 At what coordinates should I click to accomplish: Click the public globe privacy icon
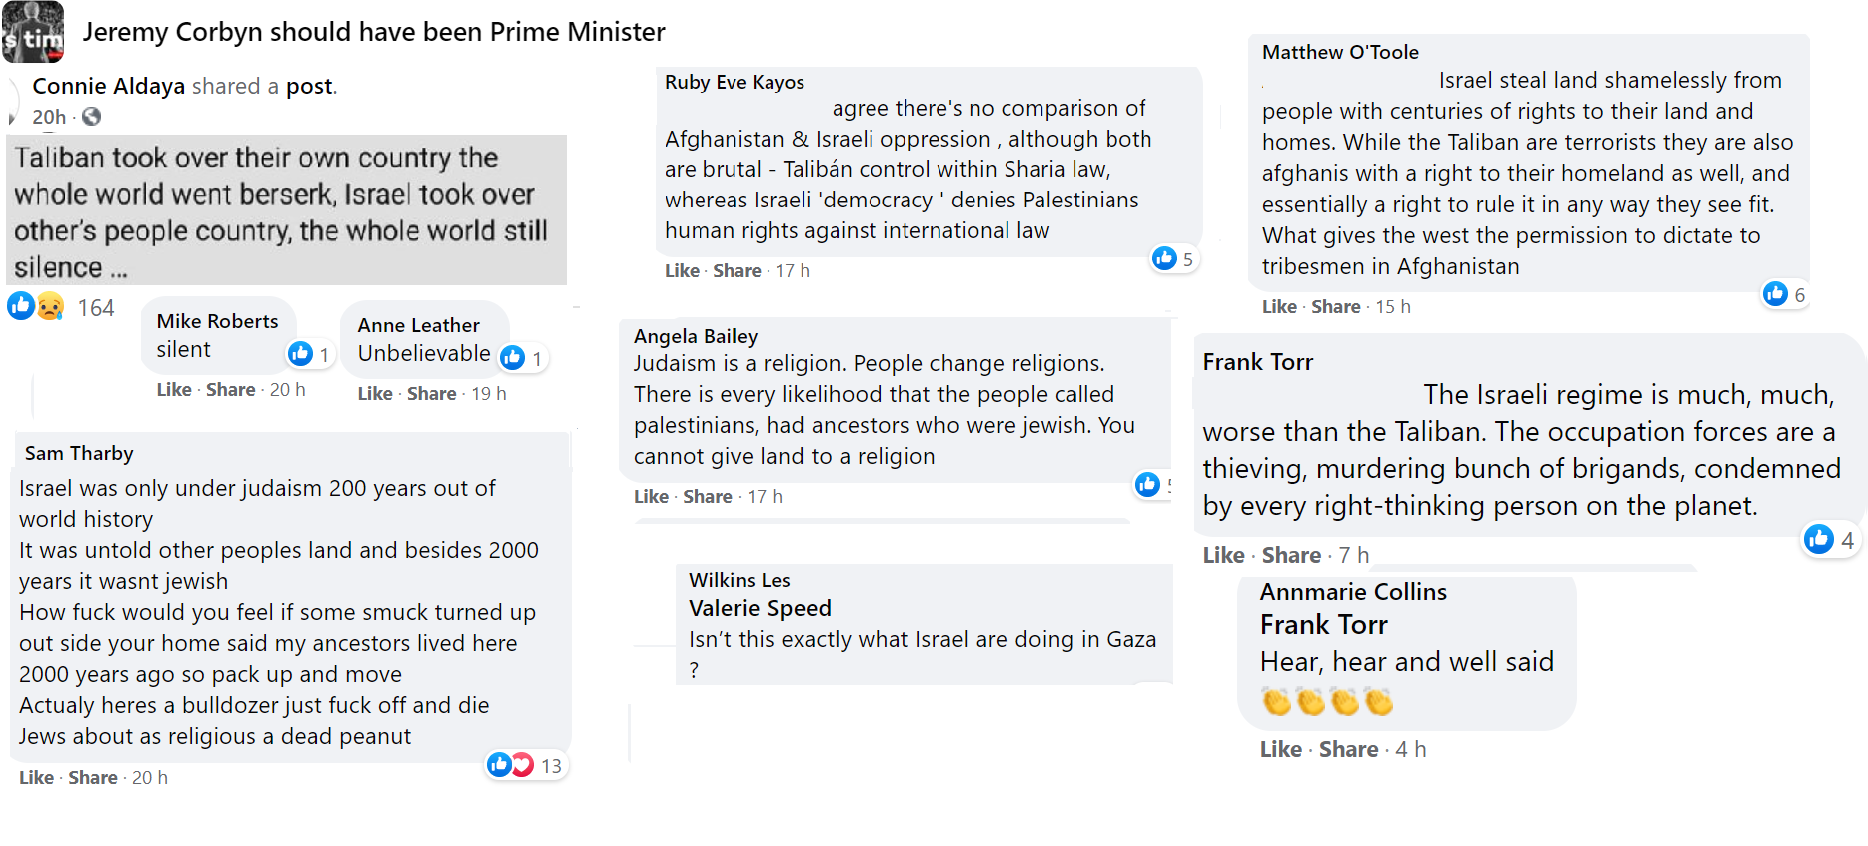[x=91, y=117]
